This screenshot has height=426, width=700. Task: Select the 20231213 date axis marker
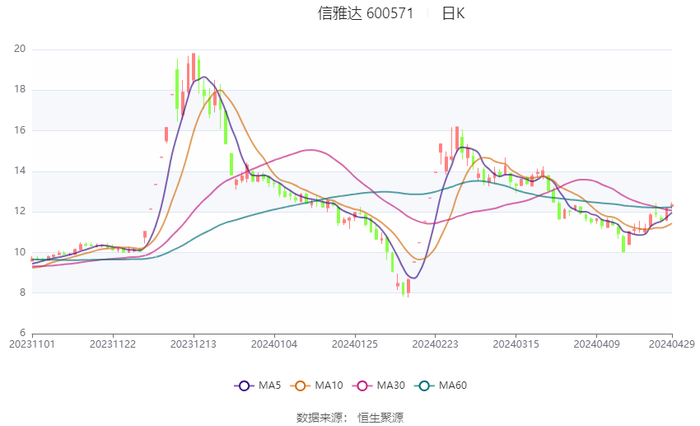tap(193, 344)
